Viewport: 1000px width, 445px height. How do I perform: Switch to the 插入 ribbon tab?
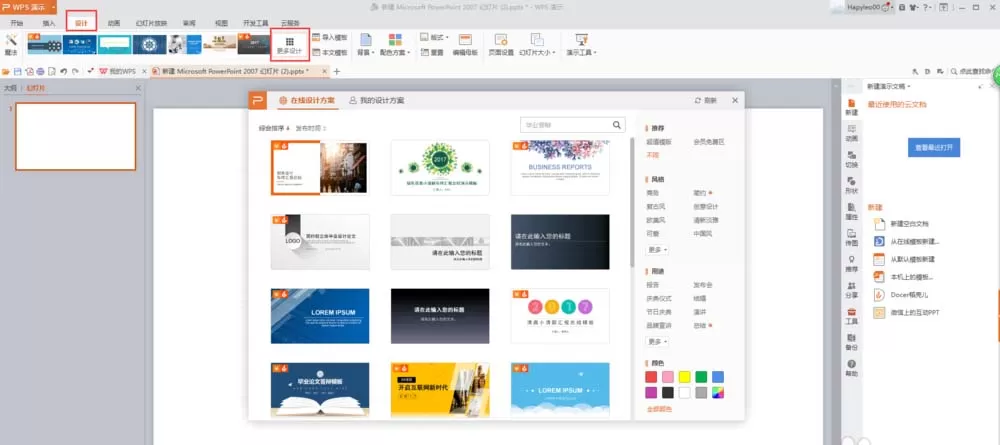click(x=49, y=23)
